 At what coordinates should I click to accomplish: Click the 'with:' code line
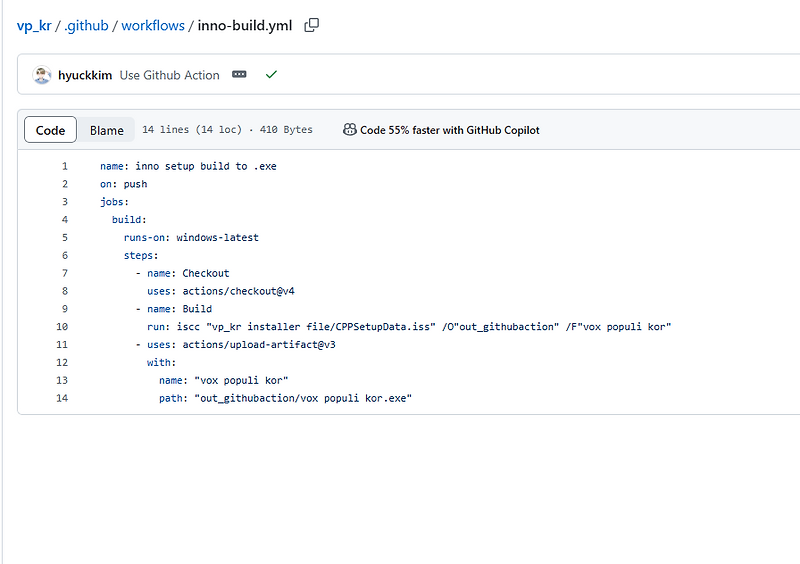(161, 363)
